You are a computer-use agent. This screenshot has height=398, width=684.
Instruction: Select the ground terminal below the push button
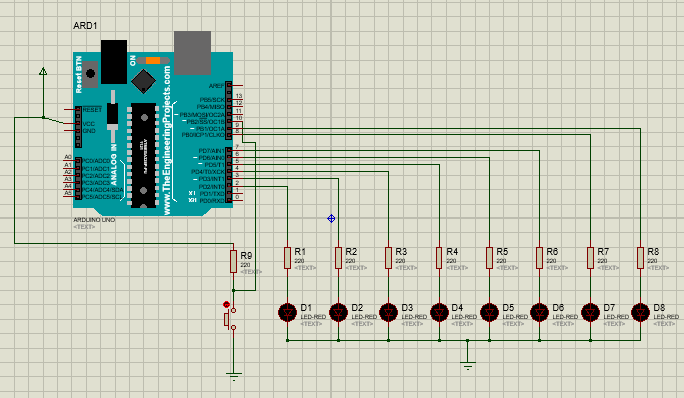(233, 377)
